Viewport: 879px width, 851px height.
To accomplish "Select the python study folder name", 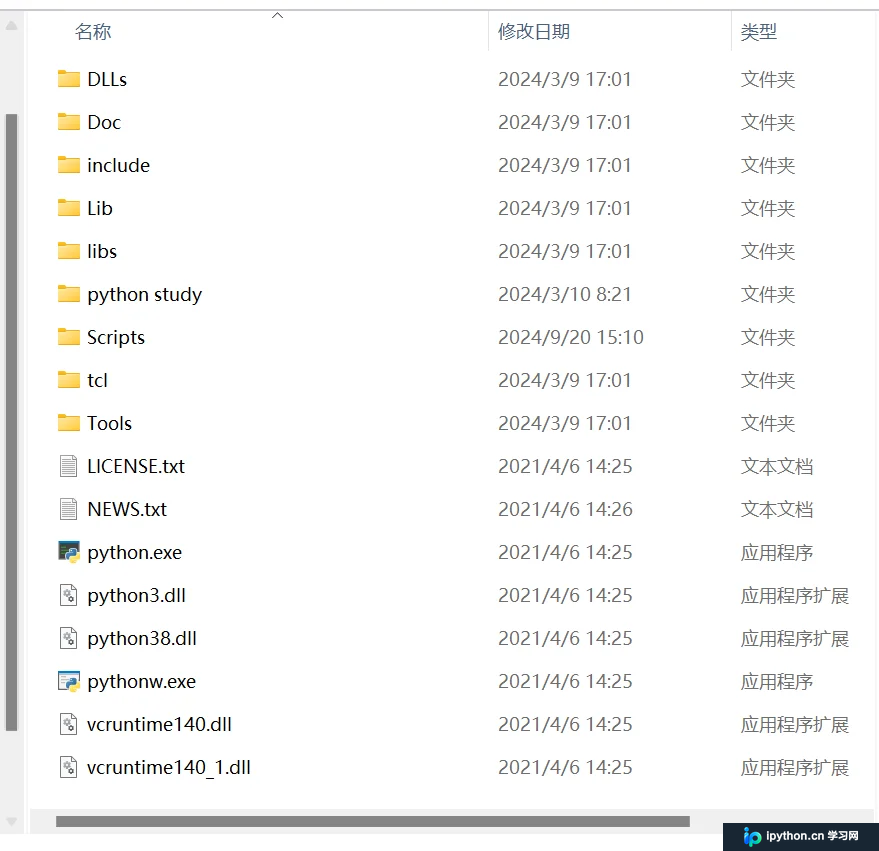I will [145, 294].
